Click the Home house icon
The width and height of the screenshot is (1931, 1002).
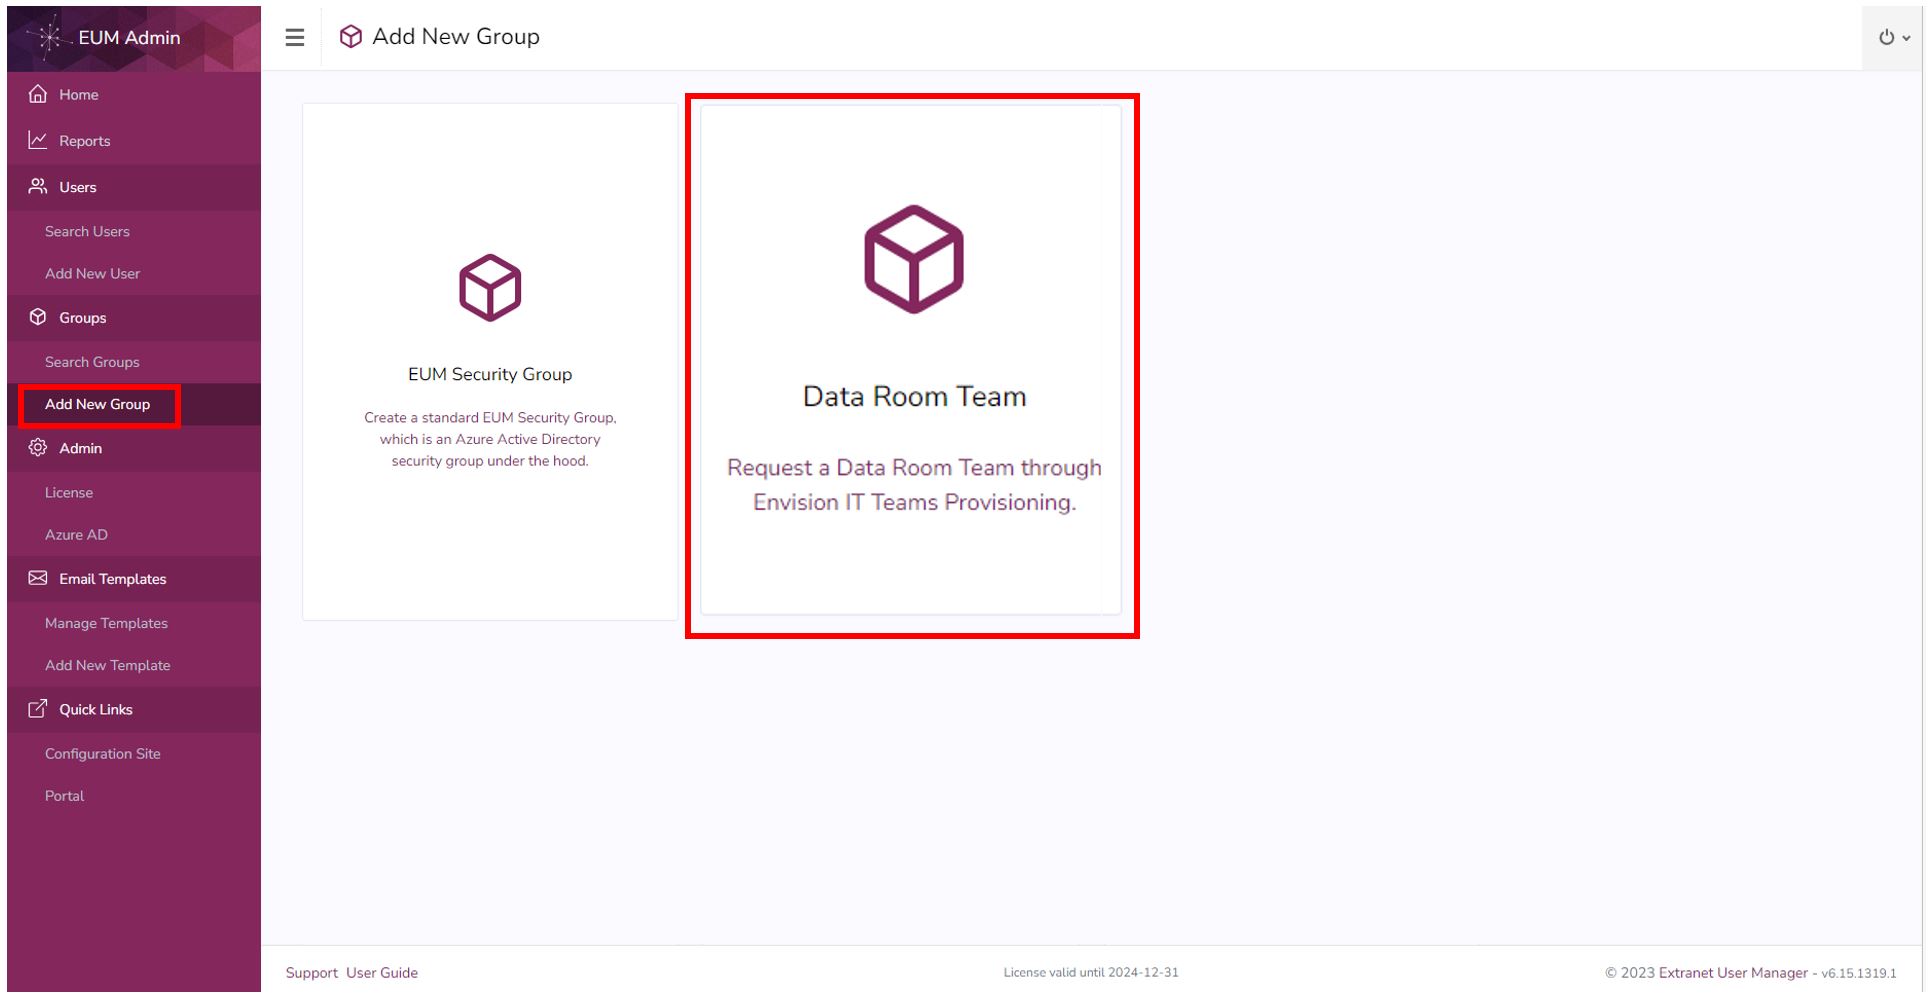point(38,94)
